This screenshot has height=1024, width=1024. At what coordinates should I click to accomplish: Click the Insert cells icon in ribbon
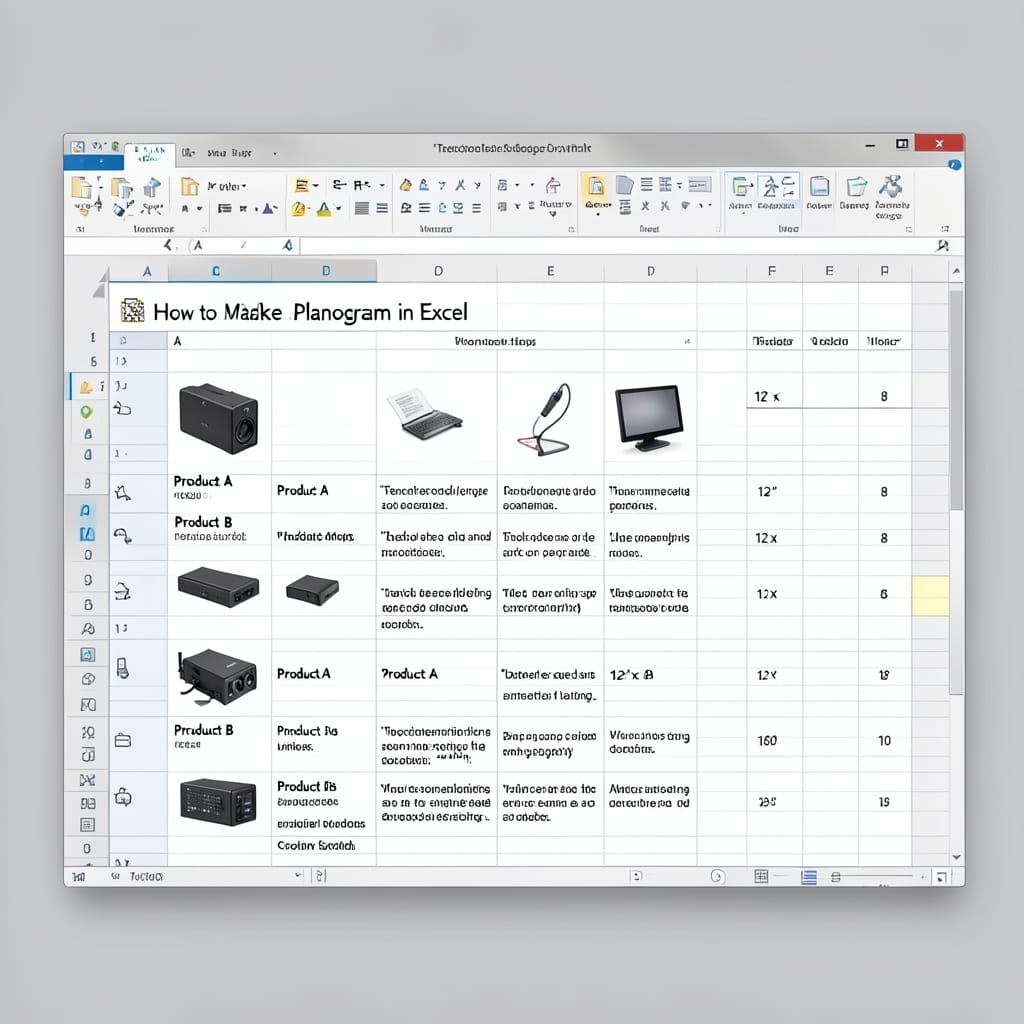(x=741, y=187)
